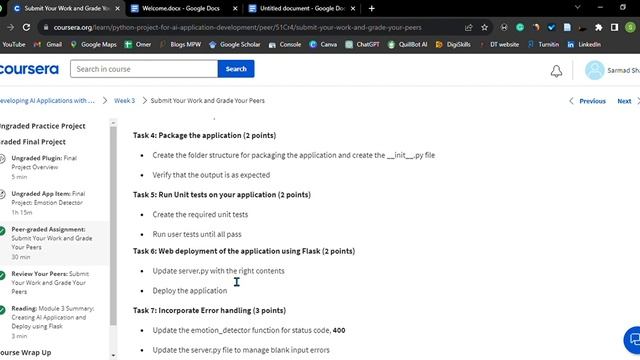Open the LinkedIn bookmark
This screenshot has height=360, width=640.
(x=584, y=44)
